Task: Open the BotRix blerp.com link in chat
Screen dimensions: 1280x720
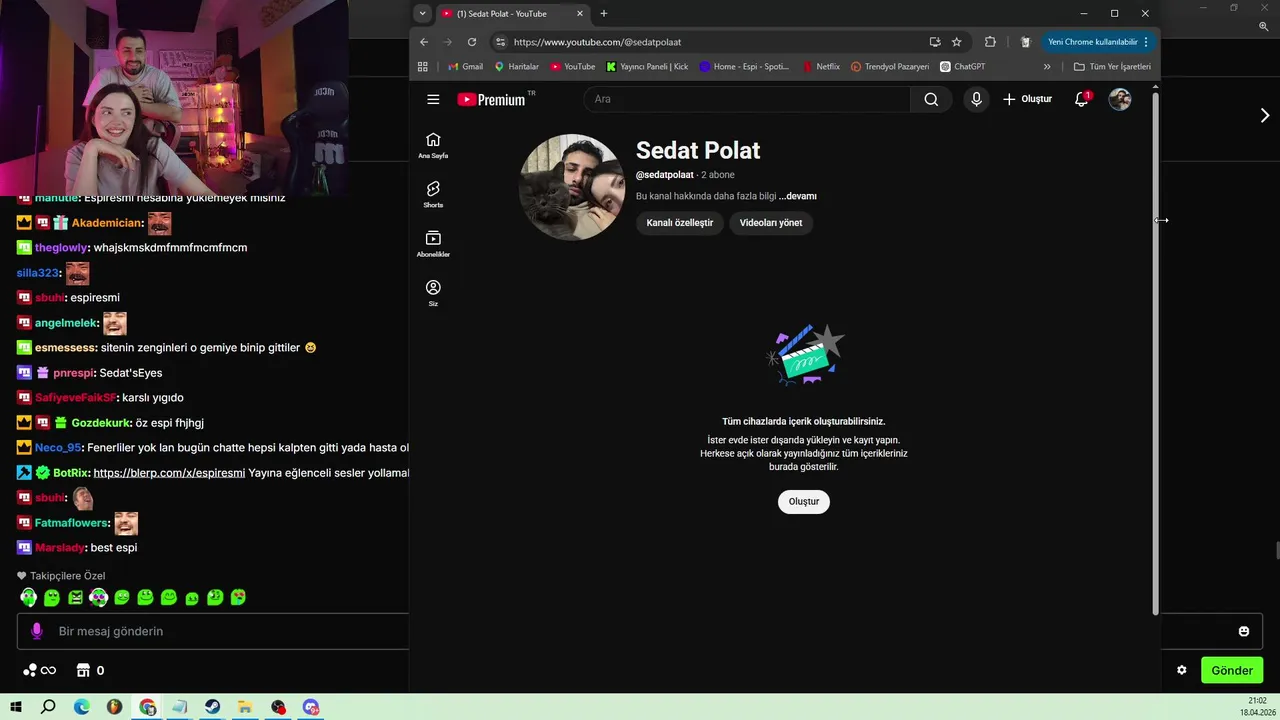Action: point(169,473)
